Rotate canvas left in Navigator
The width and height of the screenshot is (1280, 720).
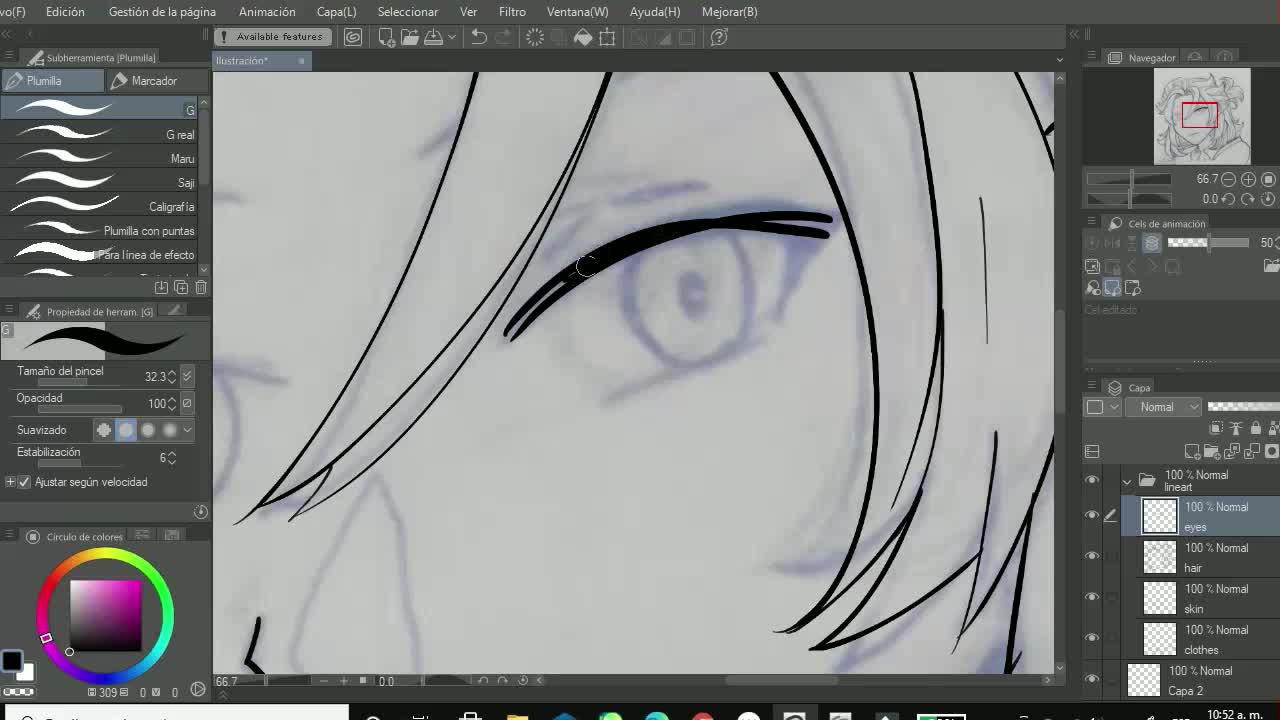[1228, 199]
